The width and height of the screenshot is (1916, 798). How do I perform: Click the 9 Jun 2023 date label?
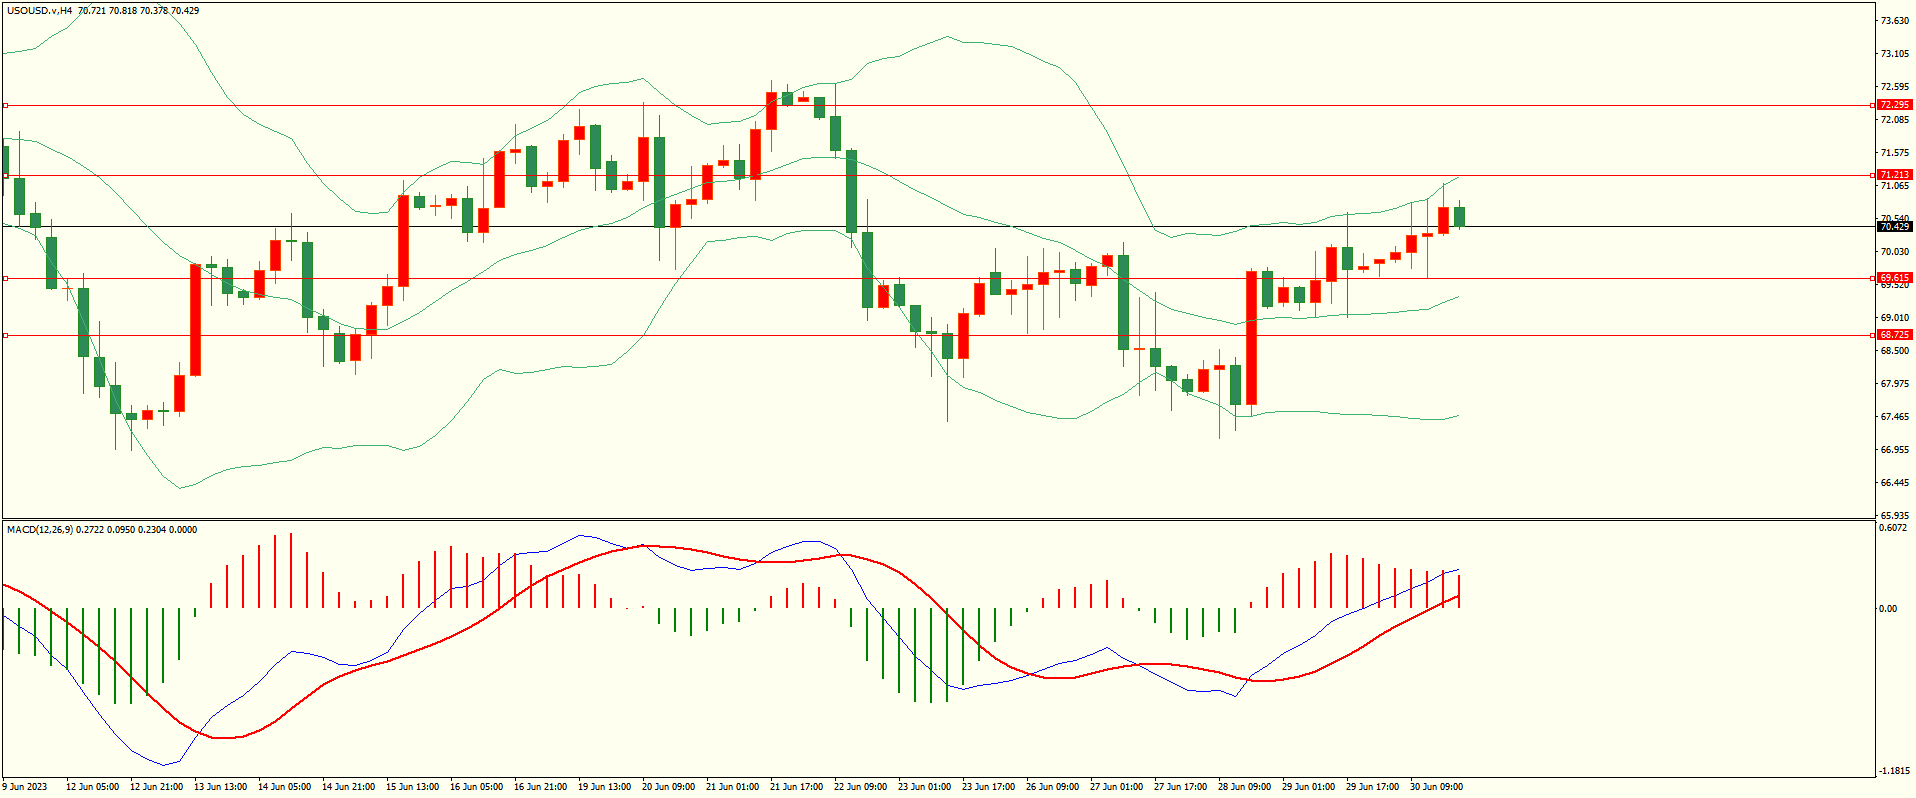click(25, 787)
